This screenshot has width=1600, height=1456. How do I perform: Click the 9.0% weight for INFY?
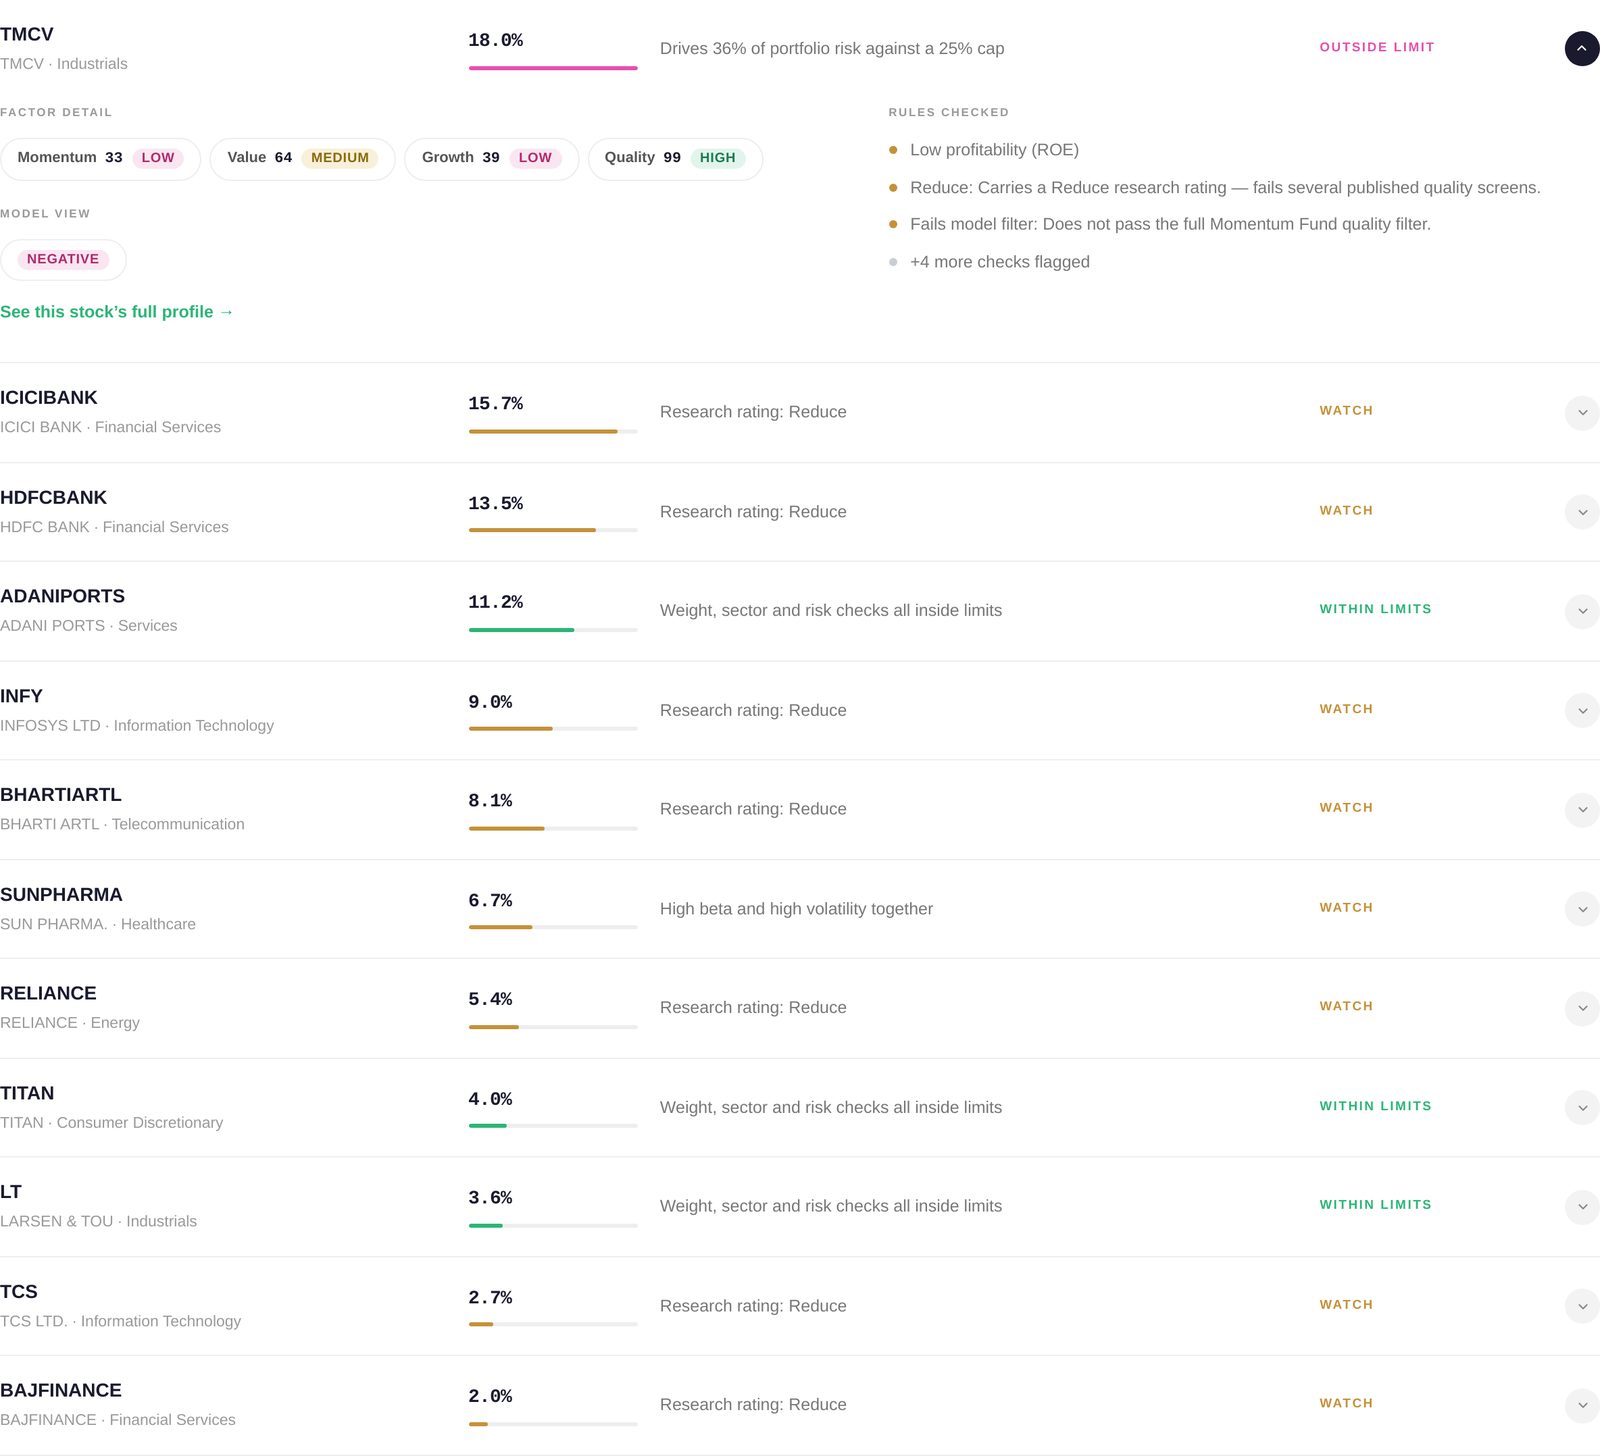pos(490,702)
